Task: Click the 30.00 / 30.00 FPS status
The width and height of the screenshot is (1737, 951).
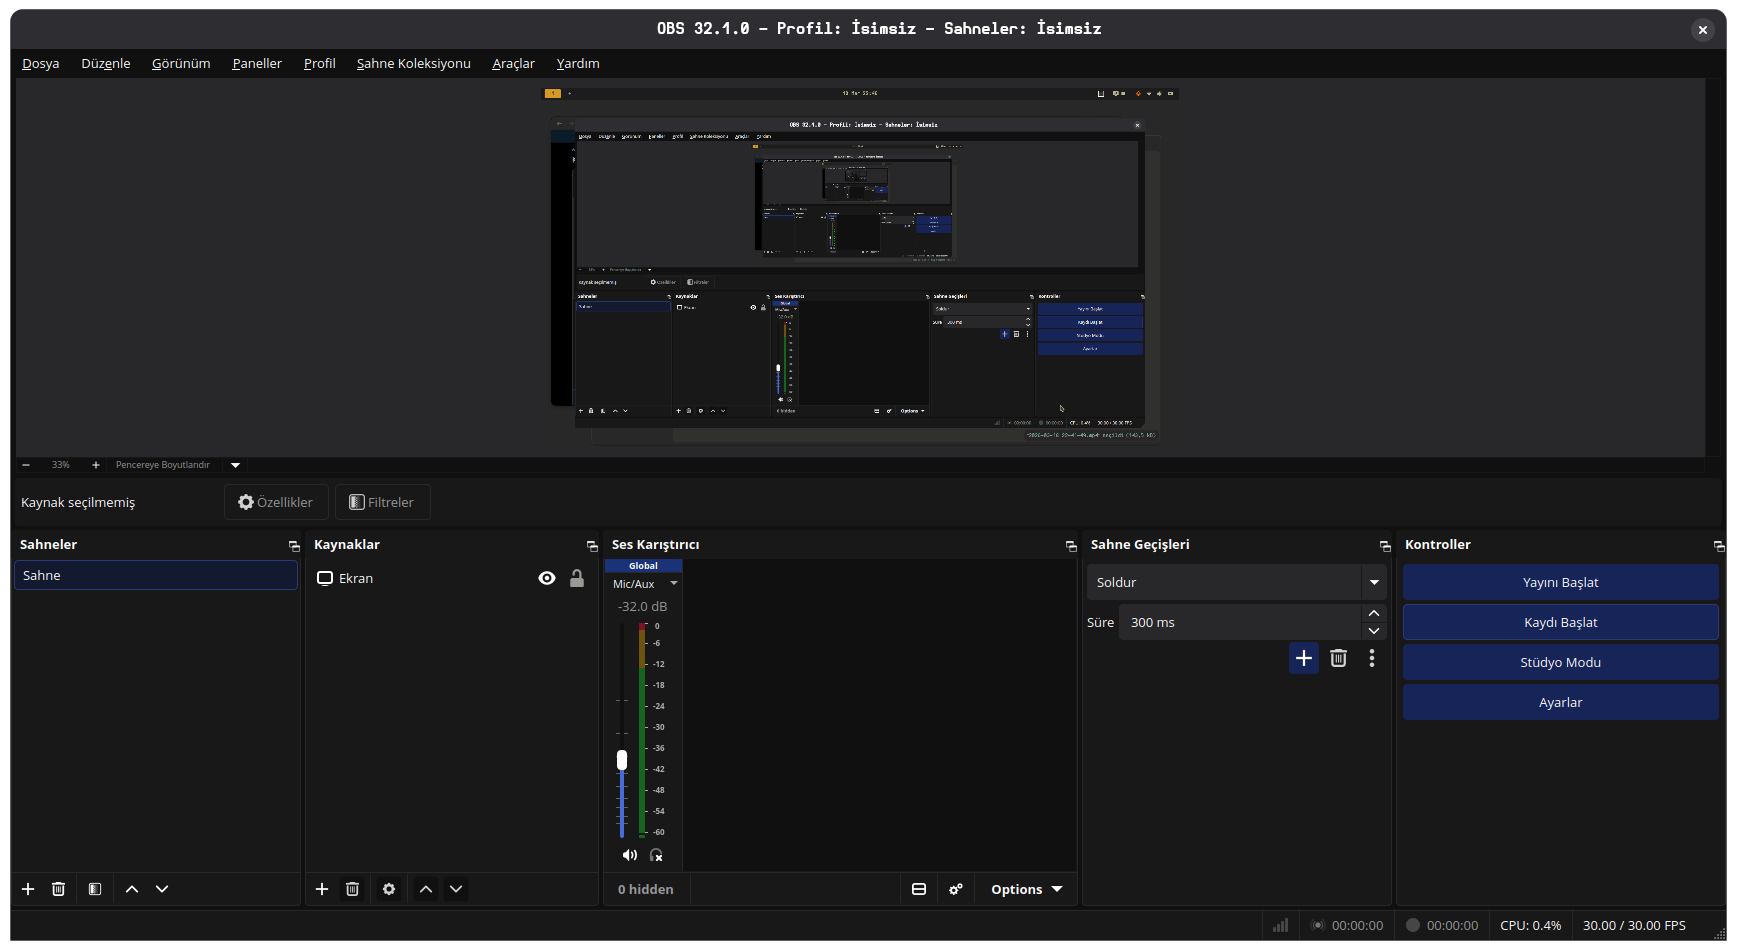Action: click(1634, 925)
